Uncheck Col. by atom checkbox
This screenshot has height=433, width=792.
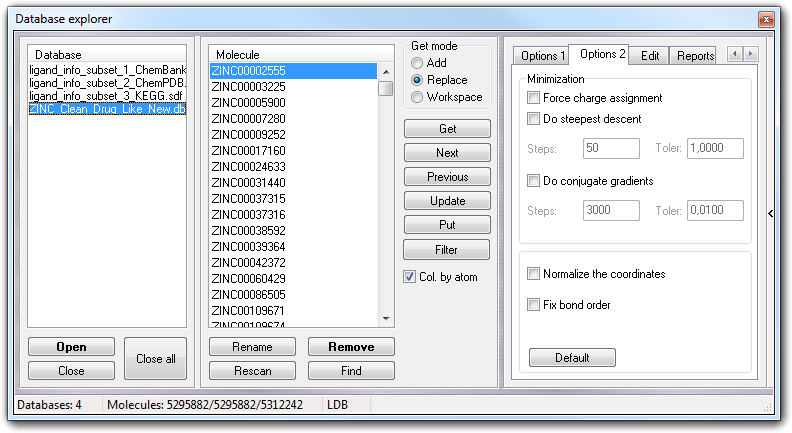410,277
